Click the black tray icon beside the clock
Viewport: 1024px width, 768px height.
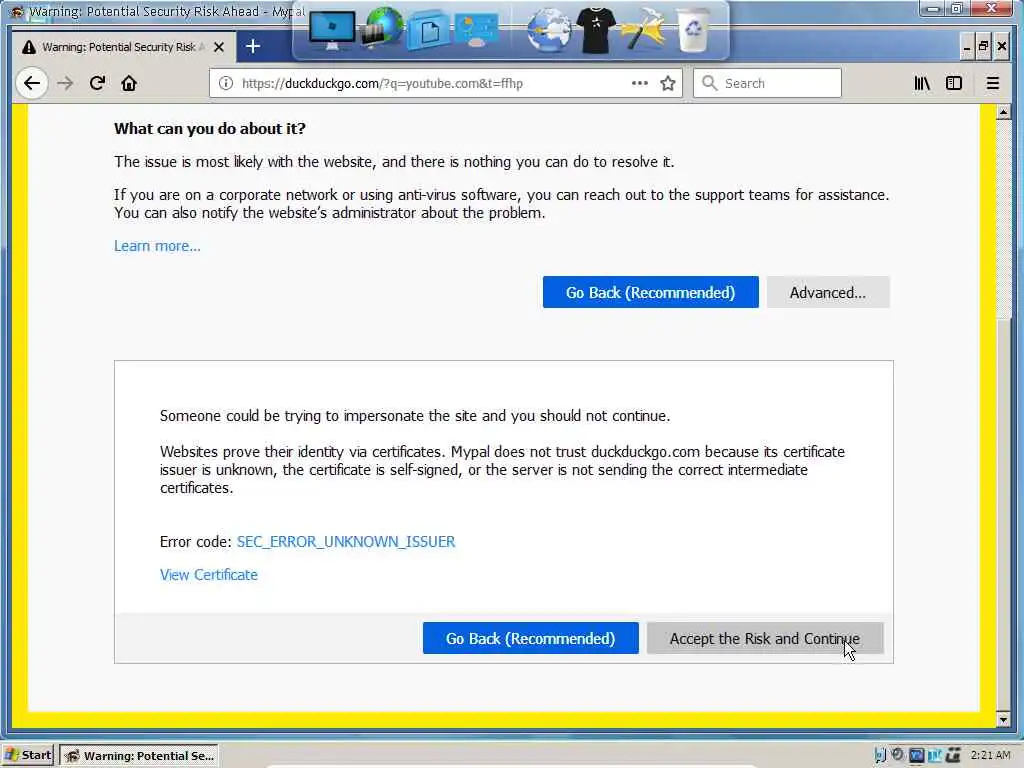point(953,756)
